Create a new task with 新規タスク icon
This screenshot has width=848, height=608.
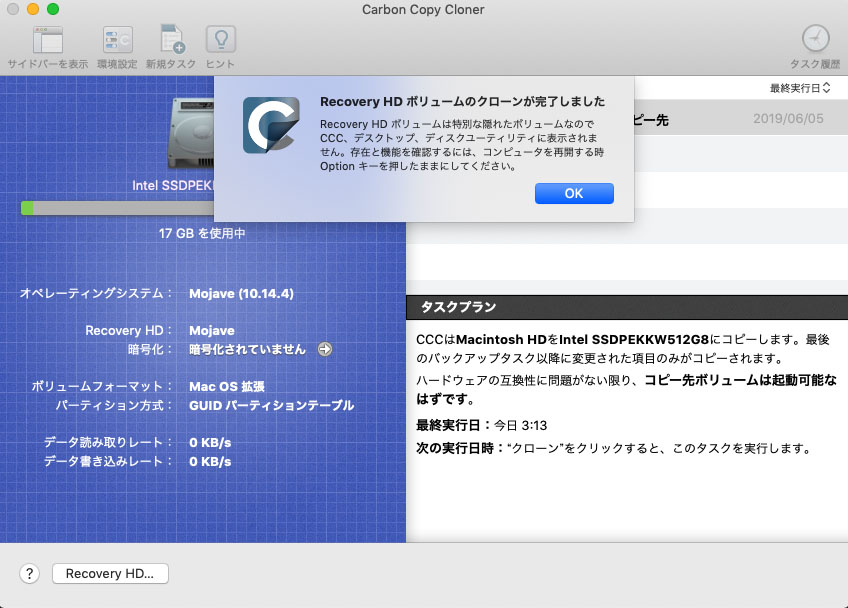tap(171, 40)
